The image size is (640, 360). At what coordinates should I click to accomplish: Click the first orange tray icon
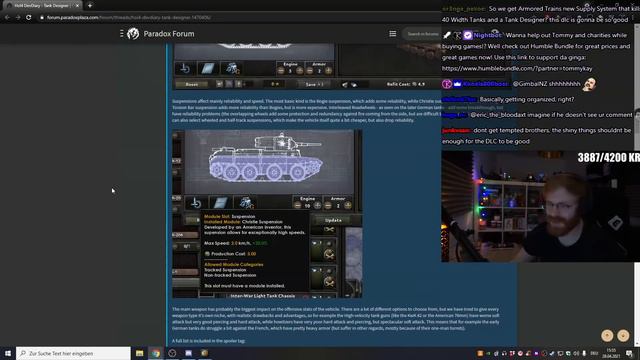click(x=480, y=353)
